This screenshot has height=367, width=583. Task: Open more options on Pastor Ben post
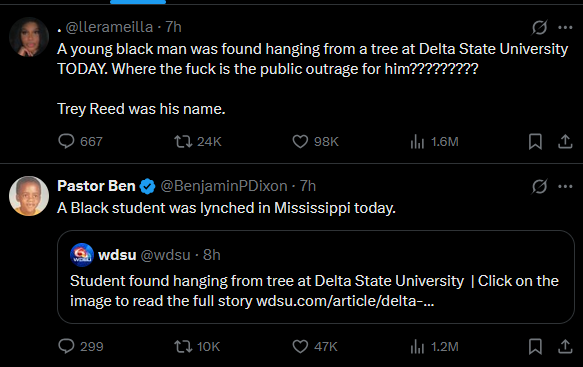coord(565,186)
